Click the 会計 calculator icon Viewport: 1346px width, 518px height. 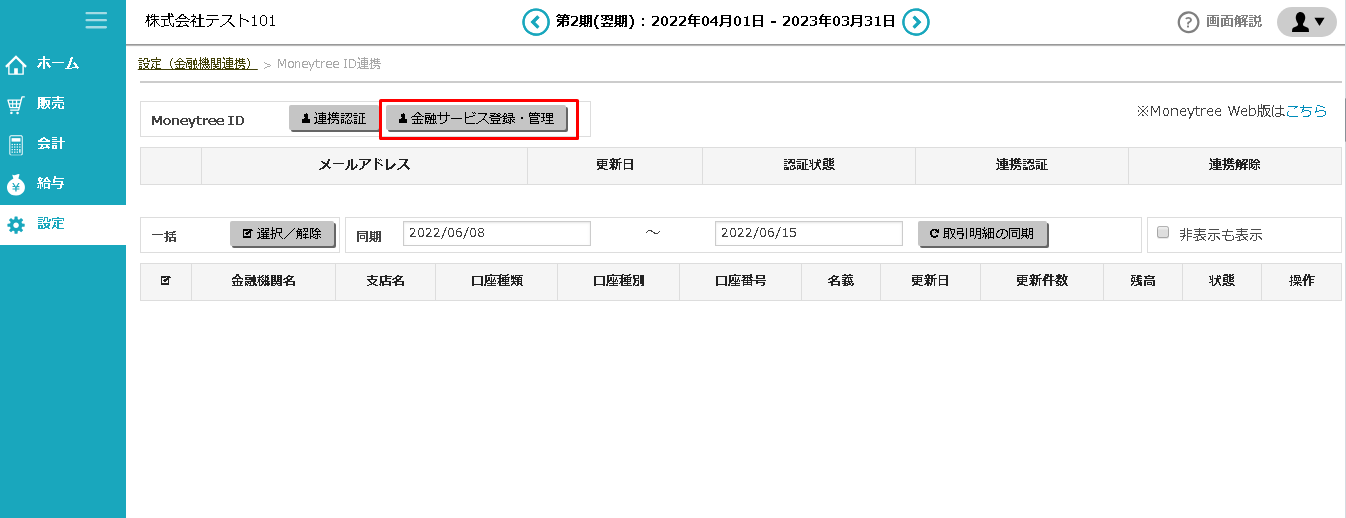(x=16, y=145)
